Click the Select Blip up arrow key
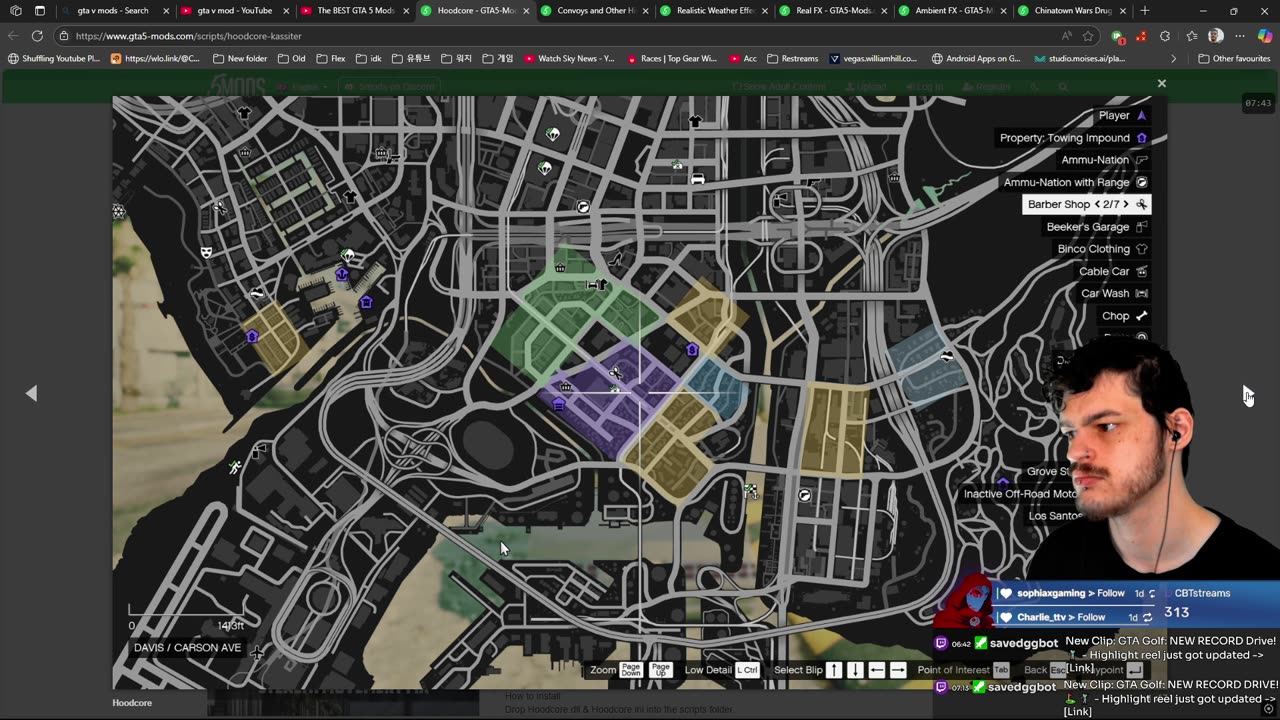The image size is (1280, 720). [834, 670]
